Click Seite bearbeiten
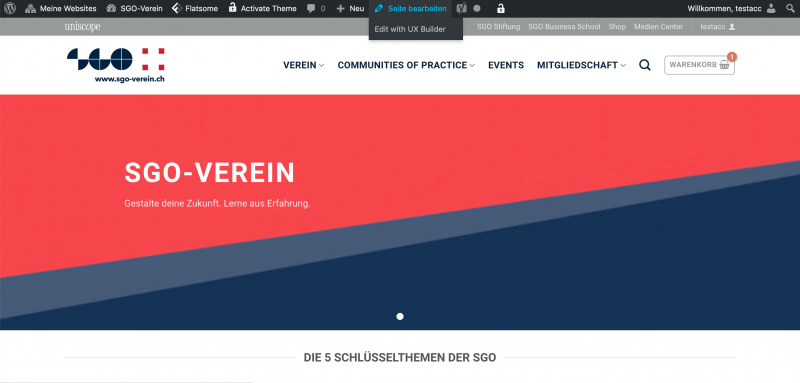Viewport: 800px width, 383px height. (x=411, y=8)
